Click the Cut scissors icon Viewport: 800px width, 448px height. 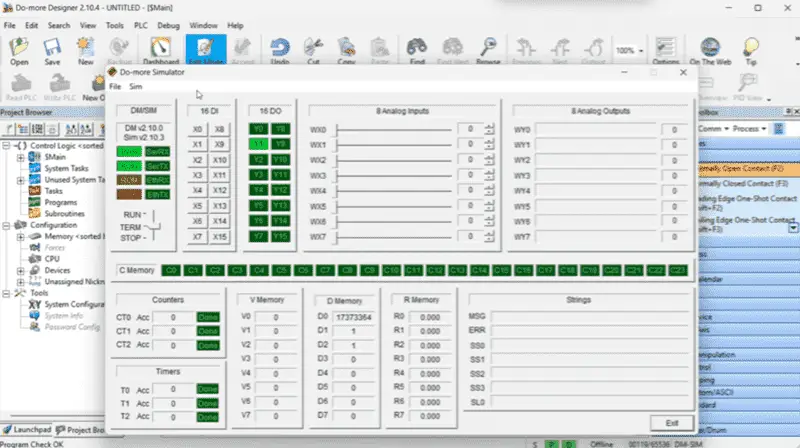coord(313,51)
